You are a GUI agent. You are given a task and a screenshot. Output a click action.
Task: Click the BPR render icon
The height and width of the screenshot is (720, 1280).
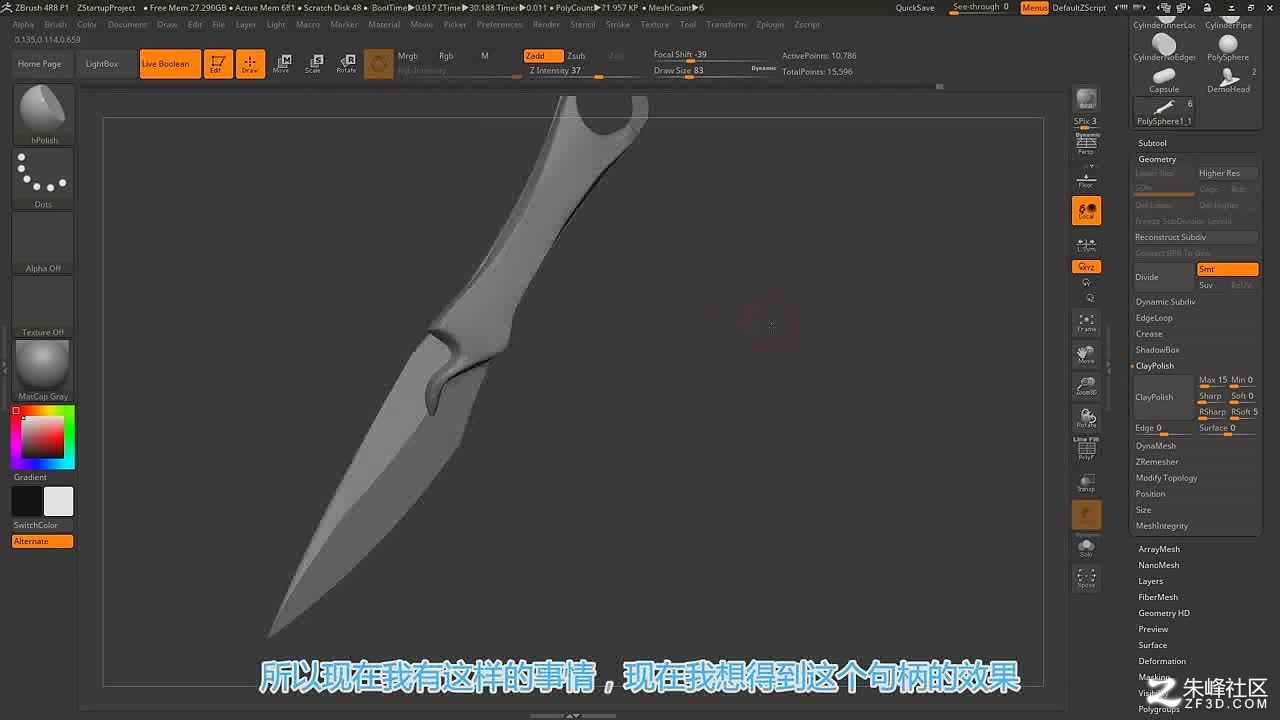tap(1086, 99)
